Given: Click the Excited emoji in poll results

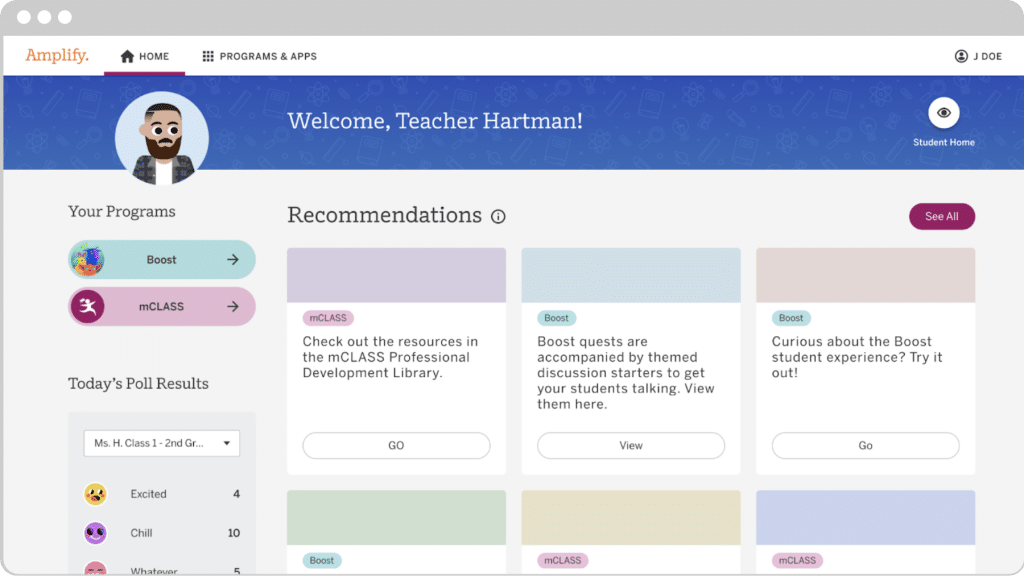Looking at the screenshot, I should [95, 493].
